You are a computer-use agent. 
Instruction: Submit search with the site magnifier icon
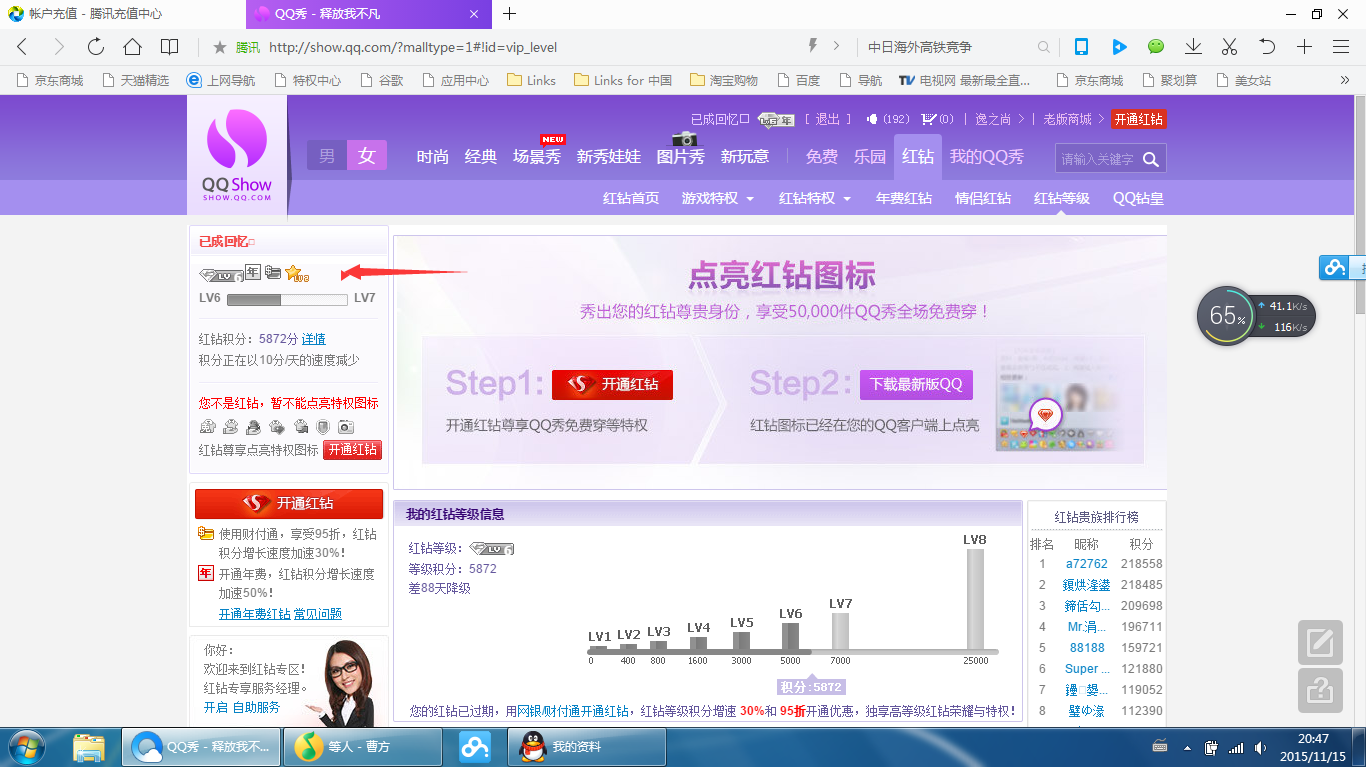click(1151, 159)
